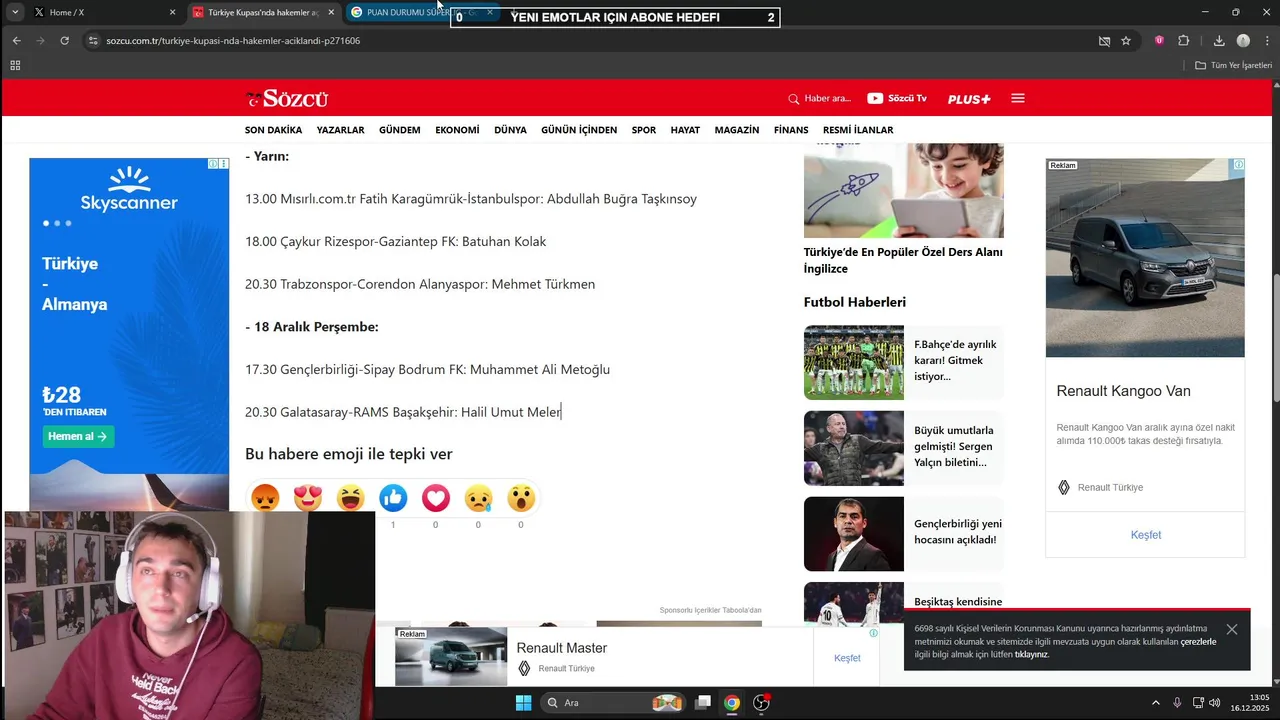Screen dimensions: 1280x720
Task: Open Task View on the taskbar
Action: coord(704,703)
